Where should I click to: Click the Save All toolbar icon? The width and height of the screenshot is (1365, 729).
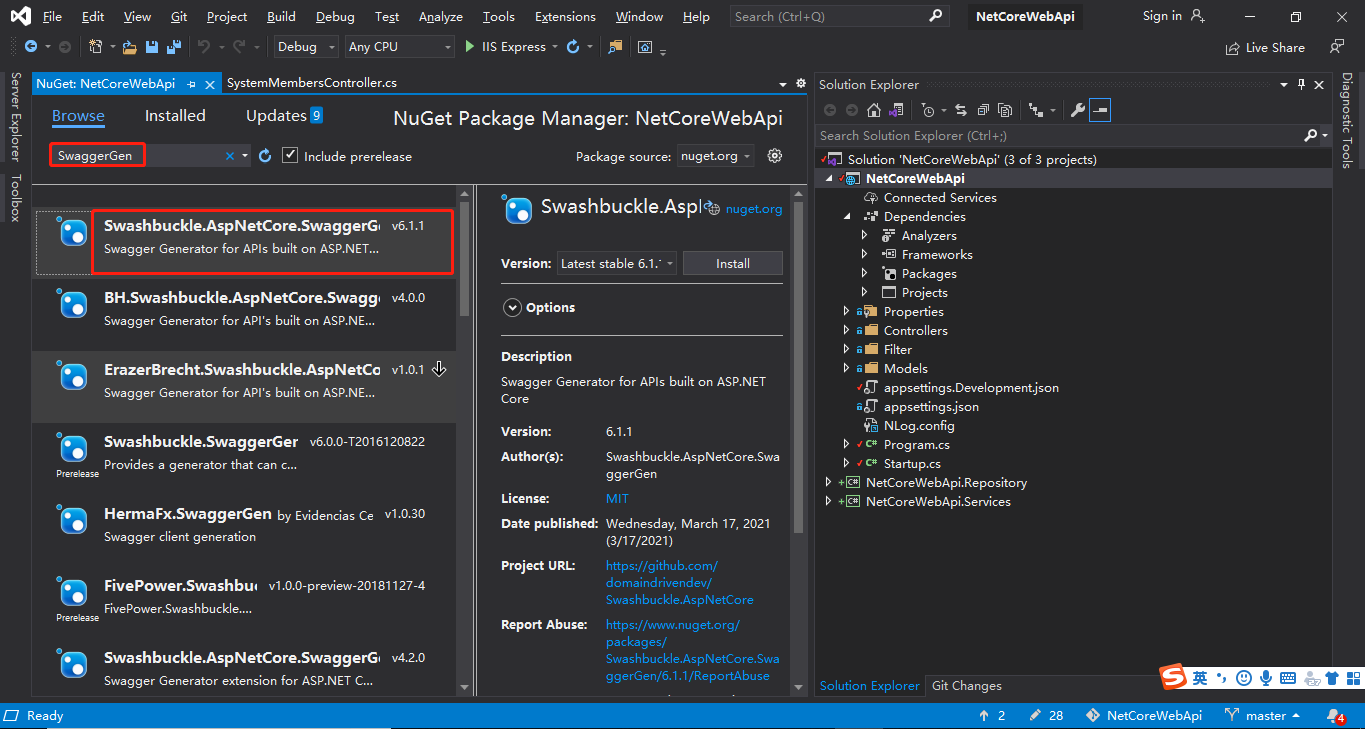pos(173,47)
